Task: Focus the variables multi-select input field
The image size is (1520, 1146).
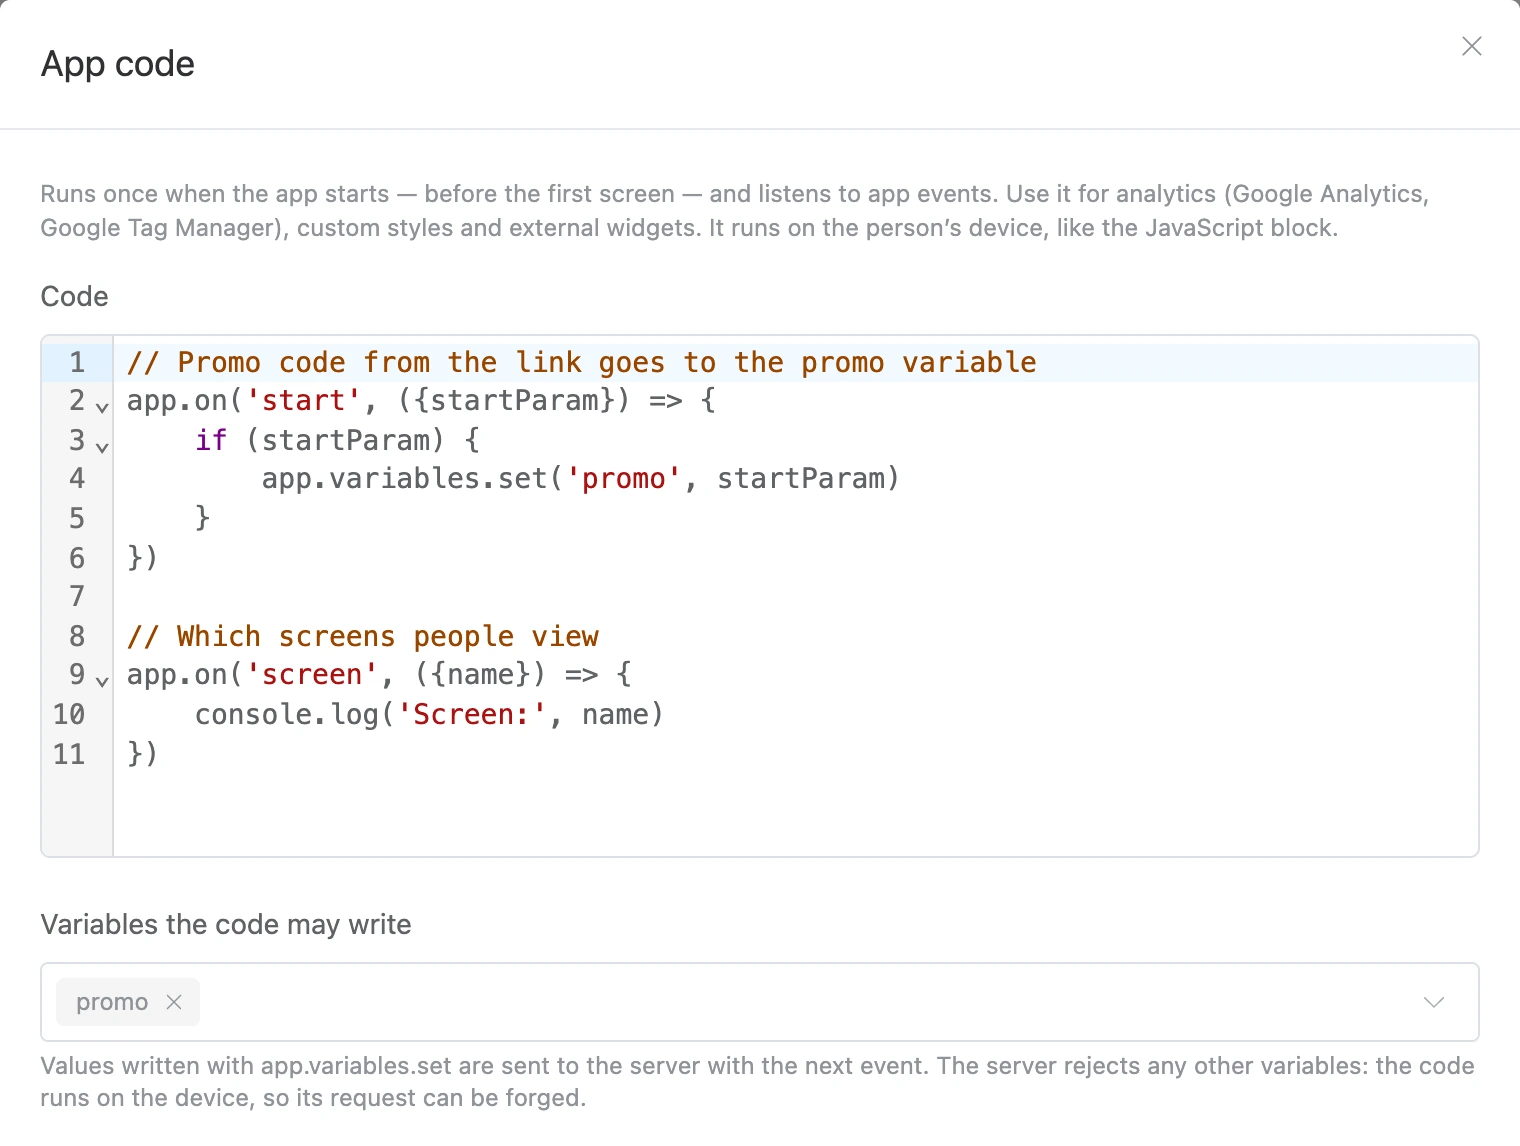Action: click(760, 1002)
